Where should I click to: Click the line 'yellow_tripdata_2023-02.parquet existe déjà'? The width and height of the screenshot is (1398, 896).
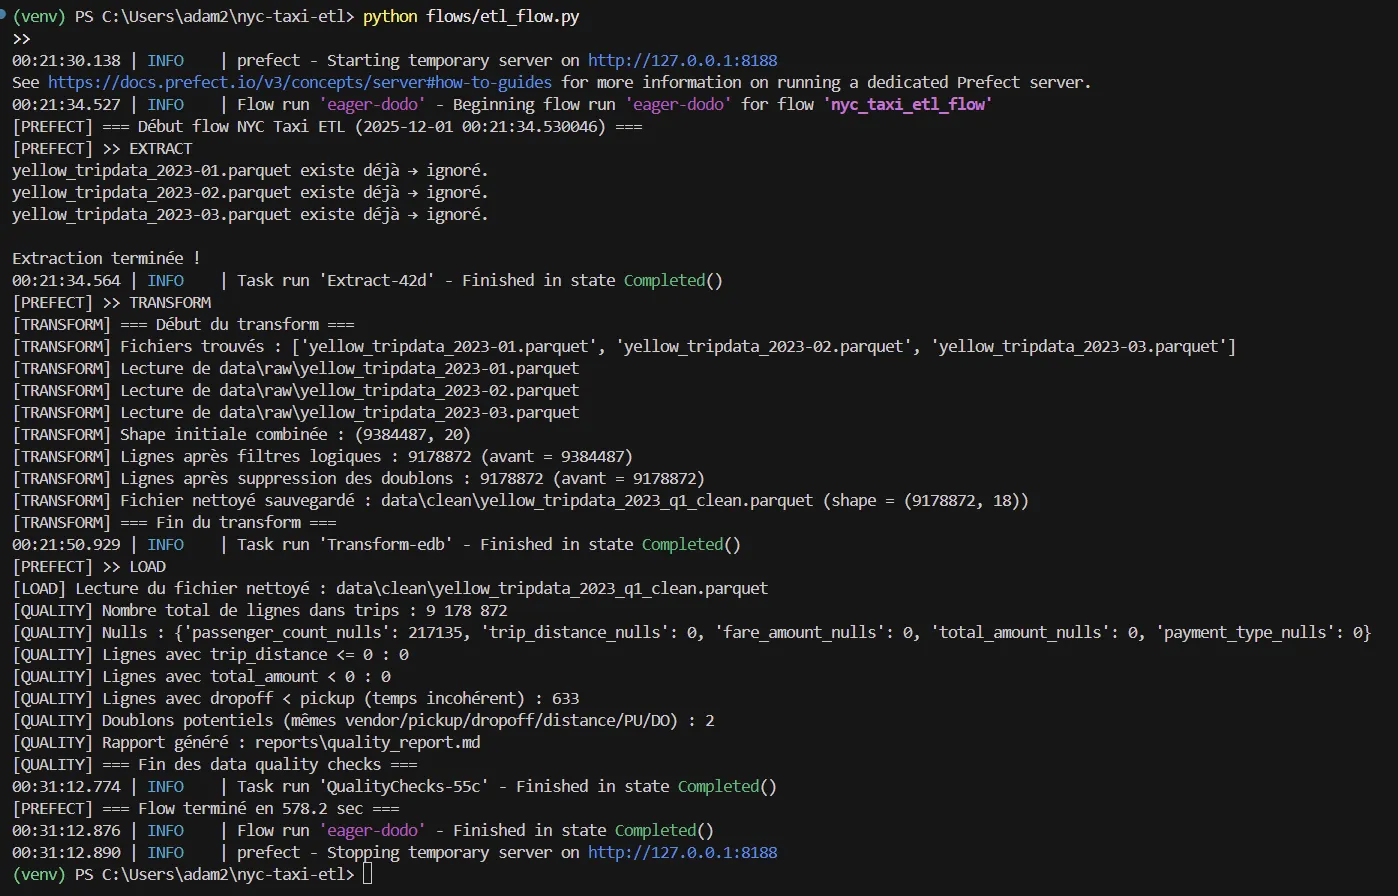250,193
